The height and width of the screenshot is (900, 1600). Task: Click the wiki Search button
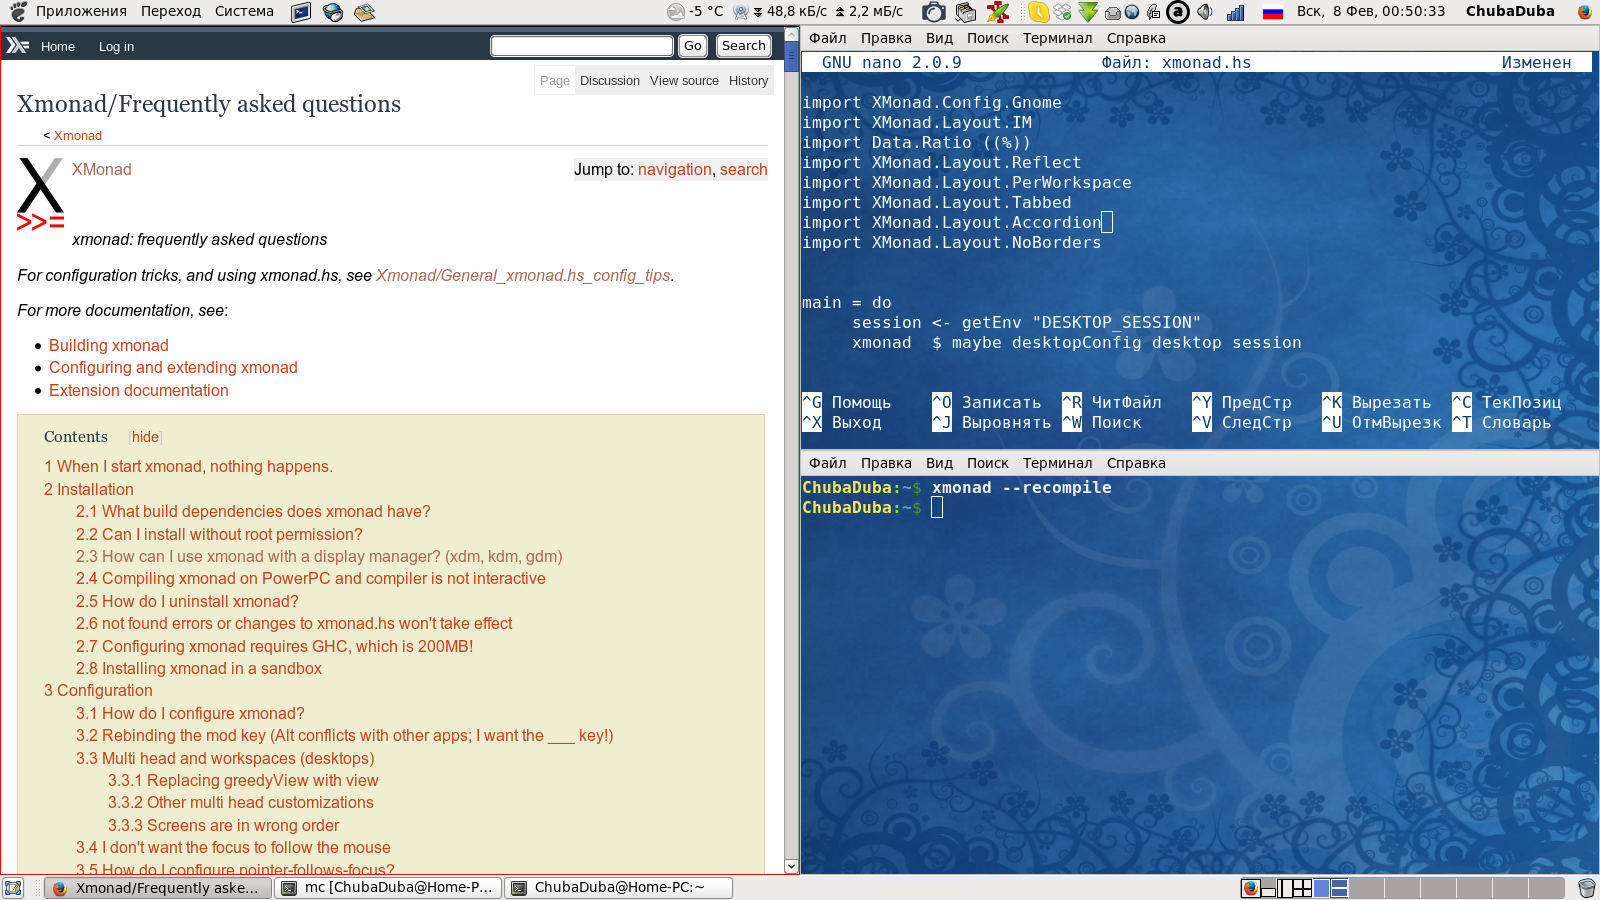tap(744, 46)
